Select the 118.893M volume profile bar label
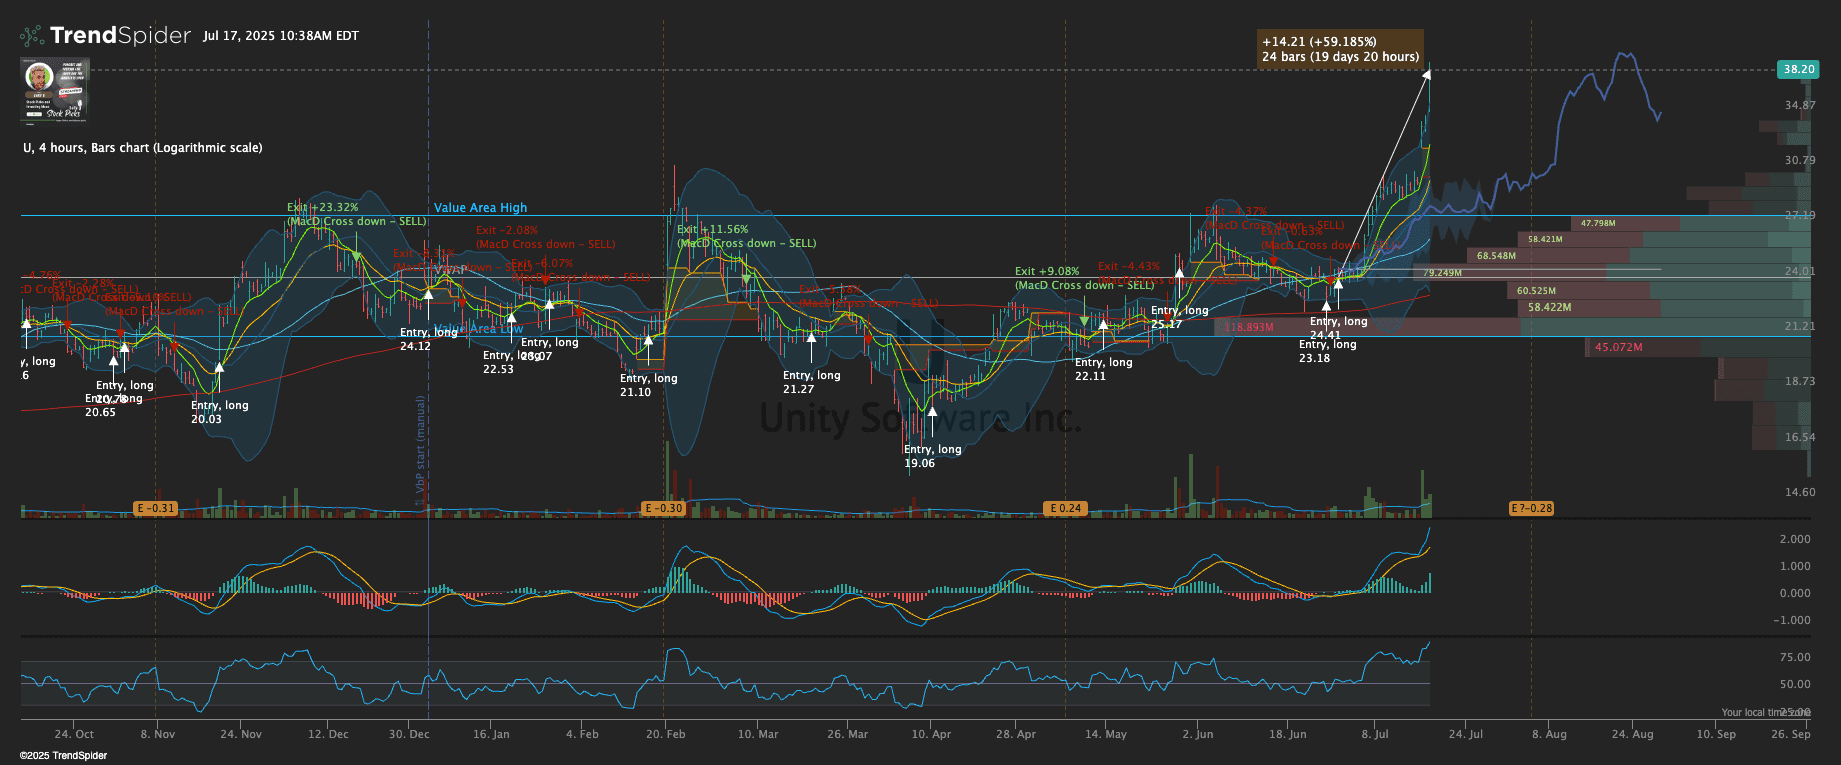Screen dimensions: 1841x765 (x=1249, y=327)
